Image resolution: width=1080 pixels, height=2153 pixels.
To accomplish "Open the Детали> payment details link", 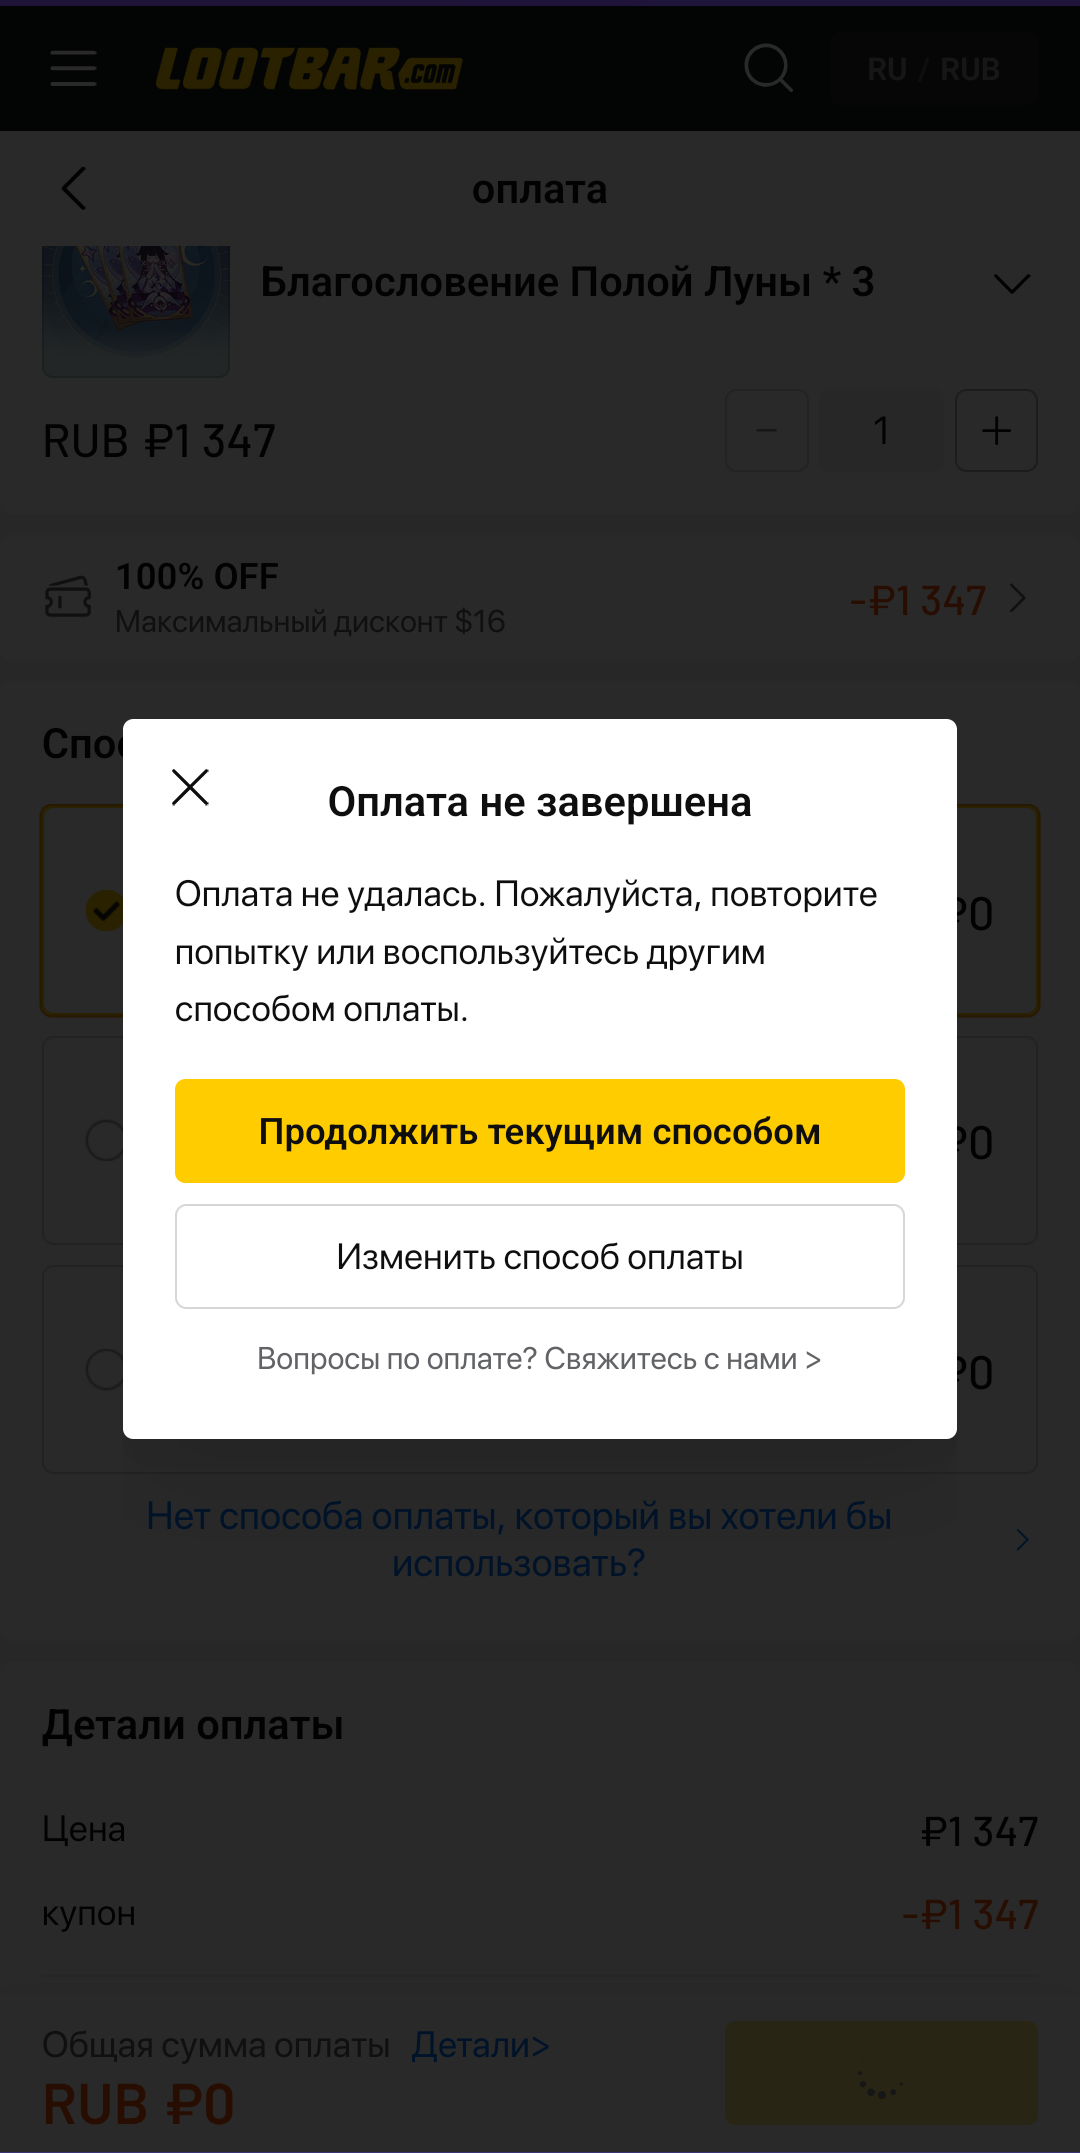I will (x=481, y=2045).
